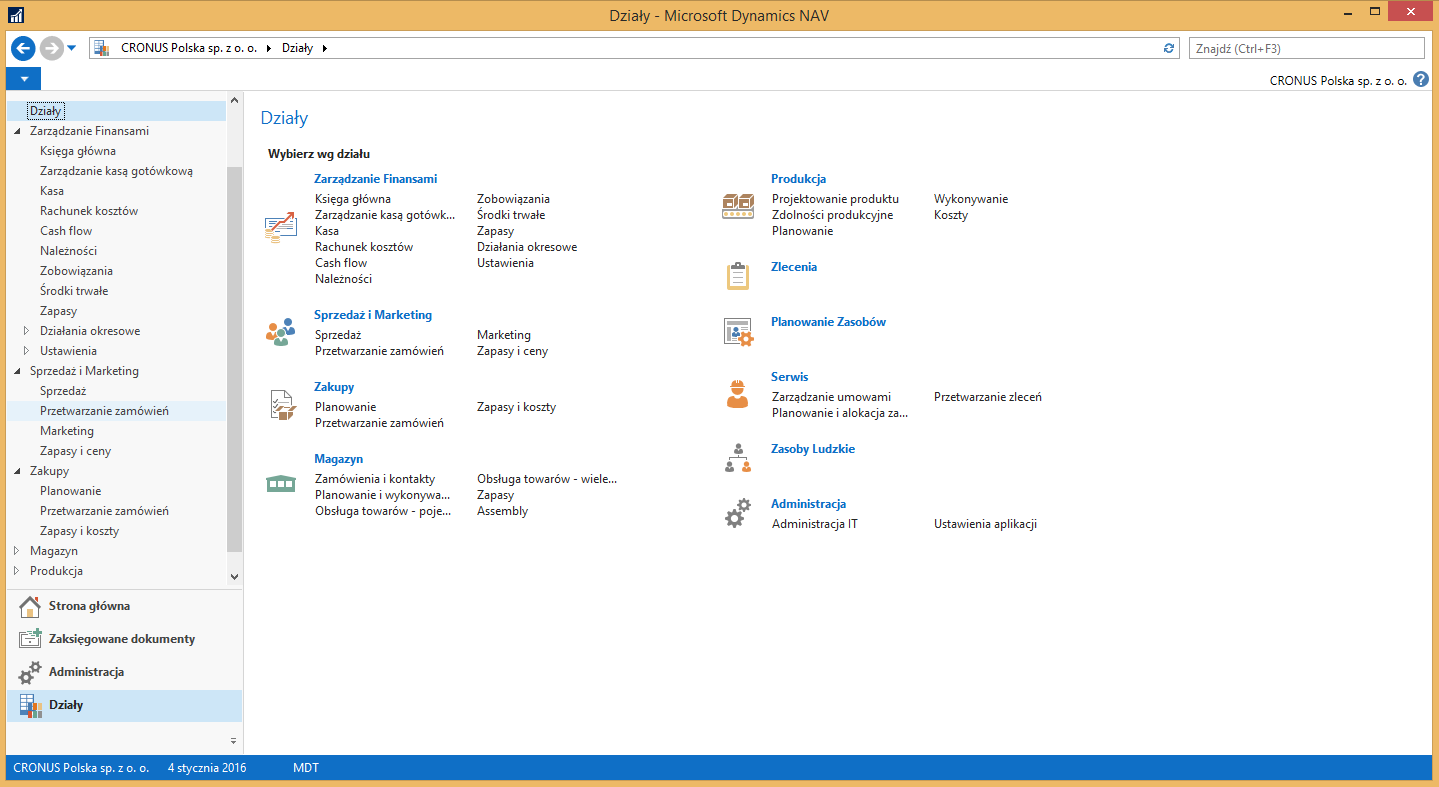
Task: Open Planowanie Zasobów heading link
Action: [828, 322]
